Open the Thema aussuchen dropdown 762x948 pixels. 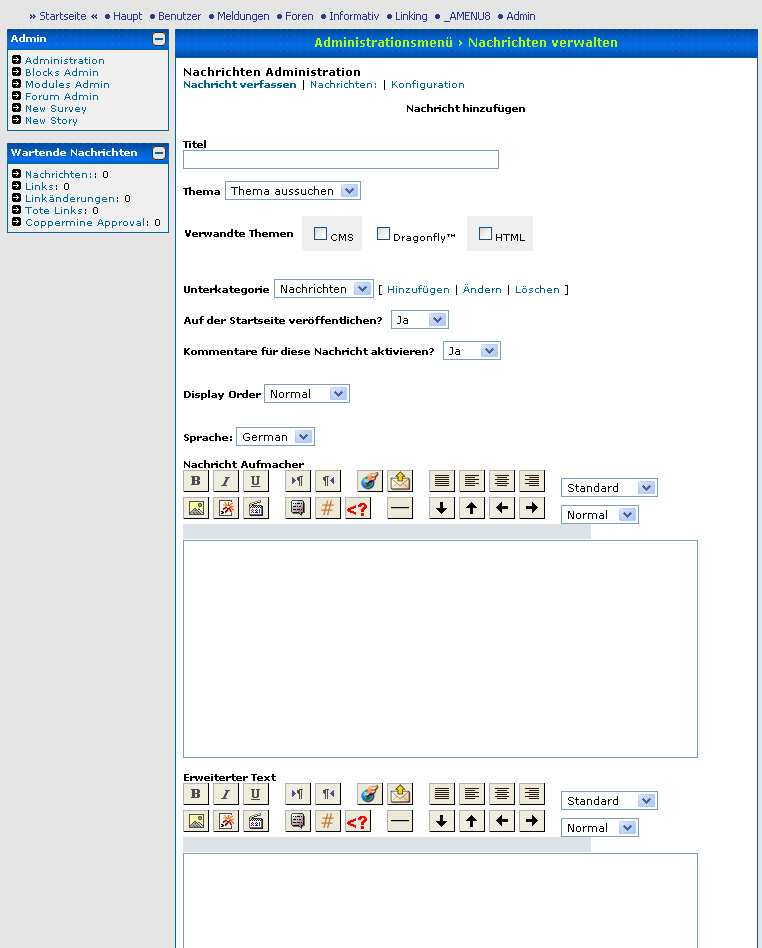coord(293,191)
